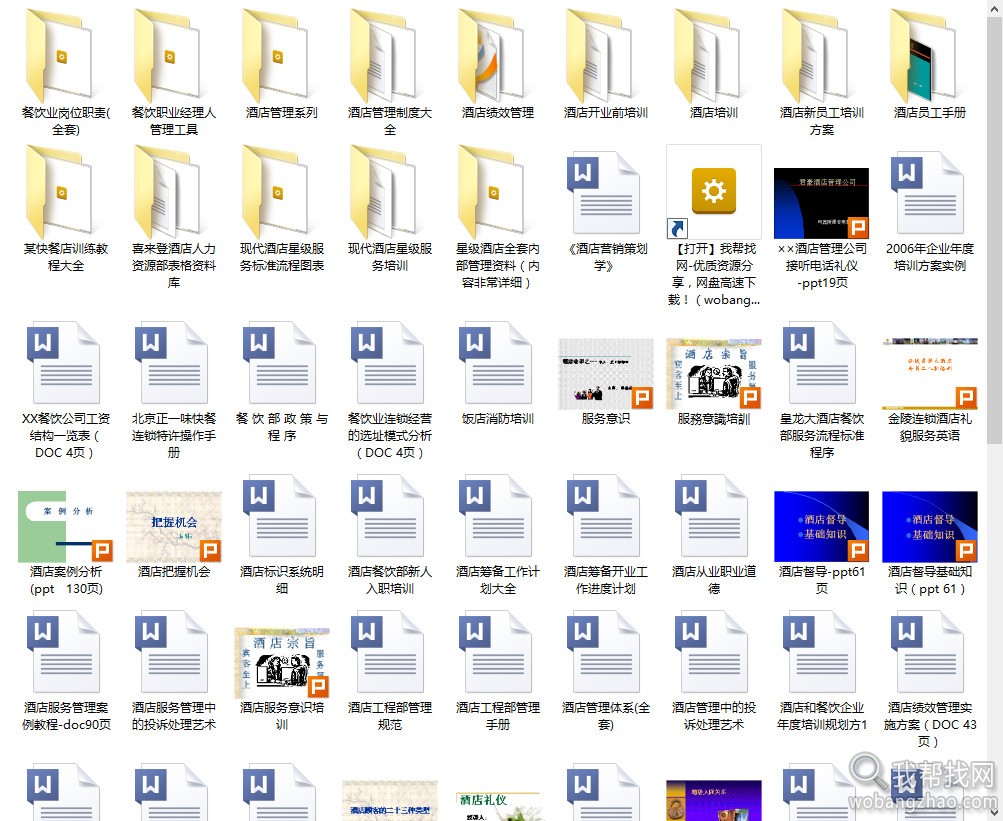Screen dimensions: 1003x821
Task: Click the file name 酒店服务管理案例教程-doc90页
Action: [x=66, y=716]
